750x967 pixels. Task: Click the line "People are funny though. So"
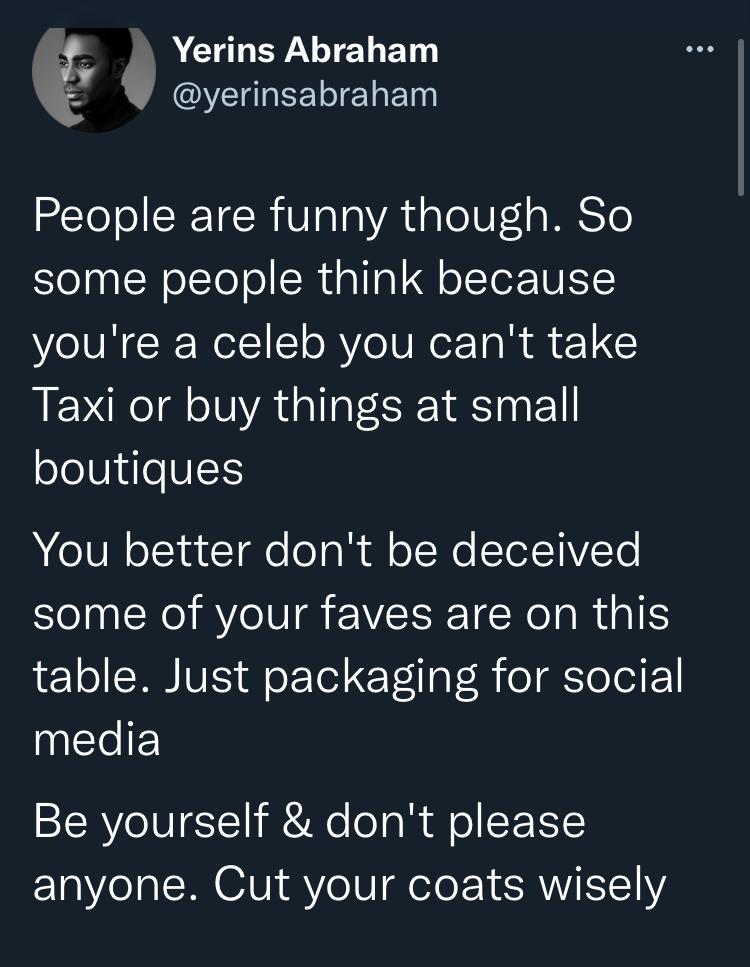click(x=333, y=218)
